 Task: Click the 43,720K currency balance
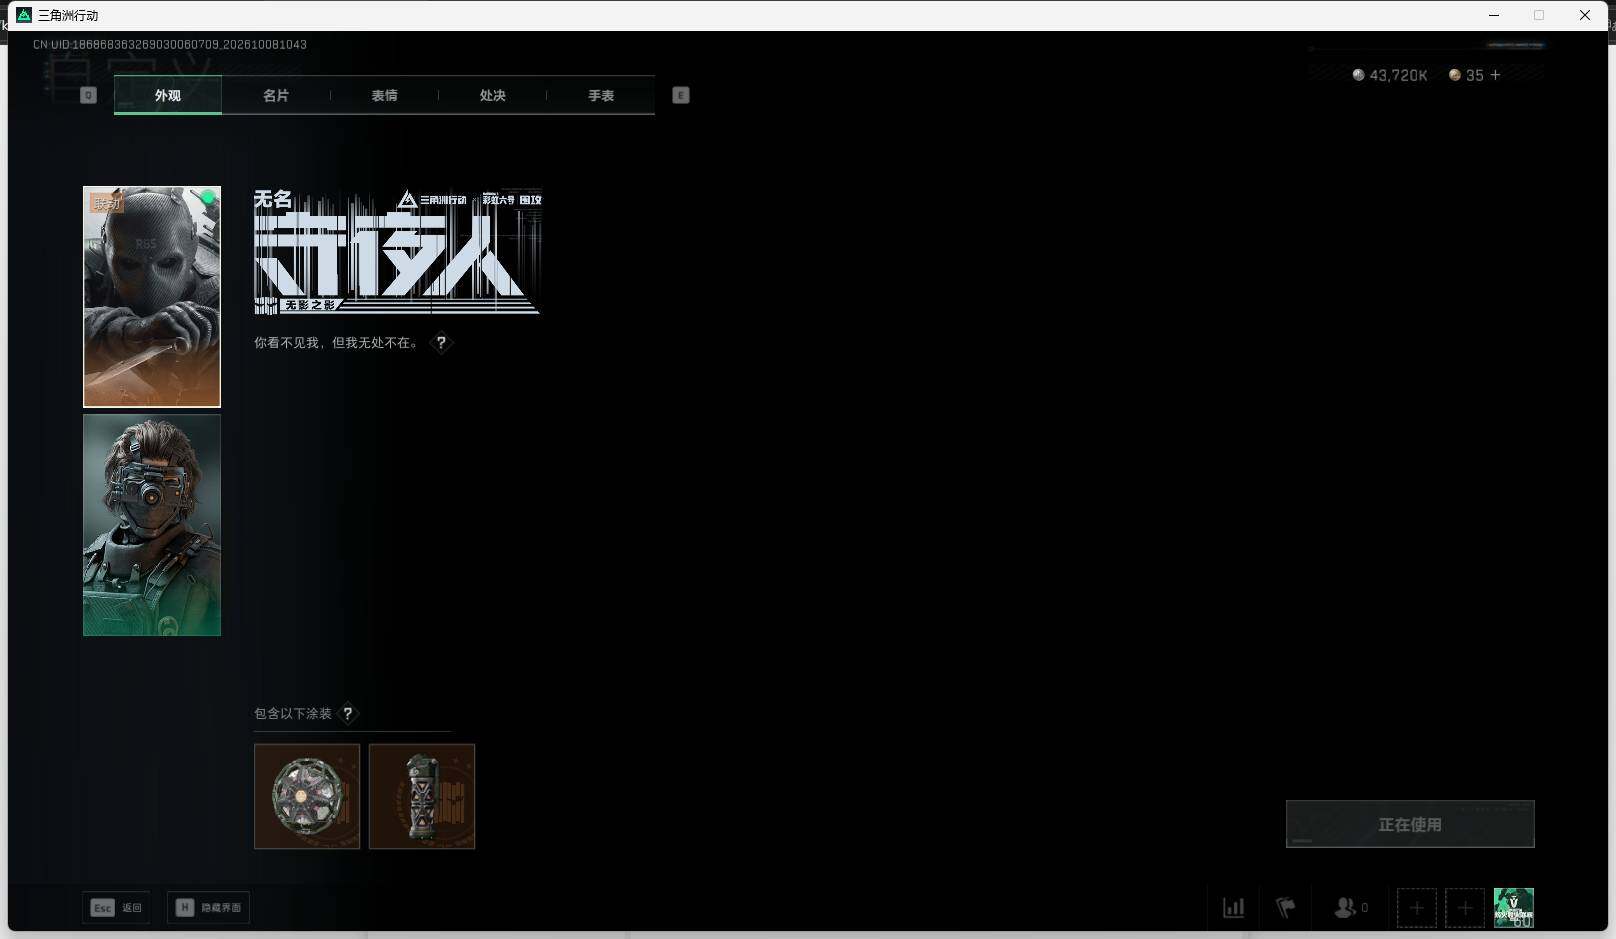pos(1390,75)
